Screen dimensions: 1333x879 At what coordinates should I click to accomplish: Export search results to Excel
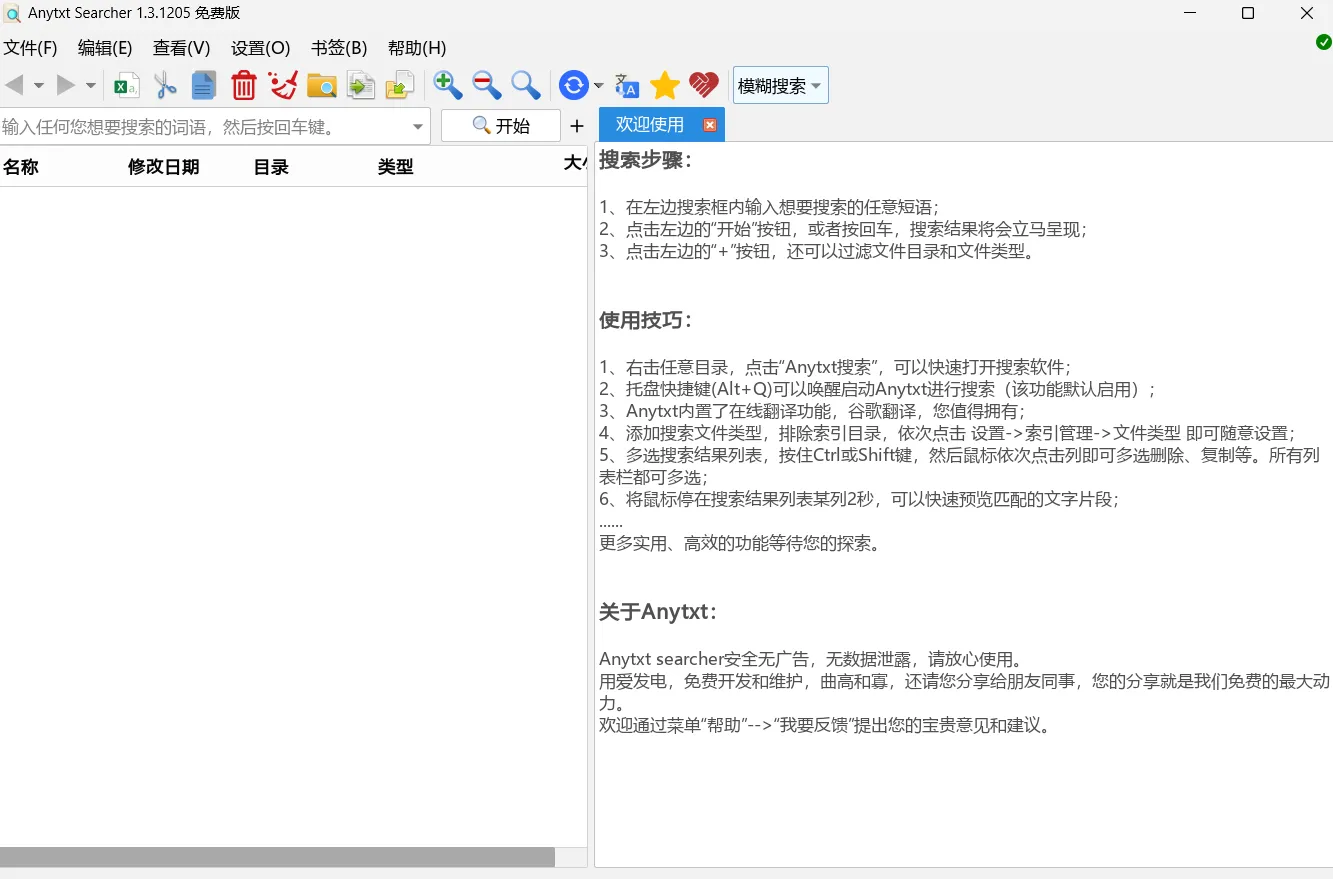[125, 85]
